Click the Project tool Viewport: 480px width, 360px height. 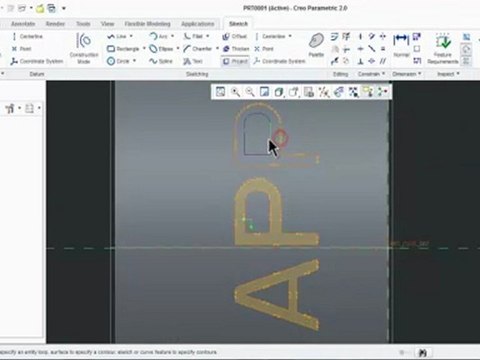235,61
